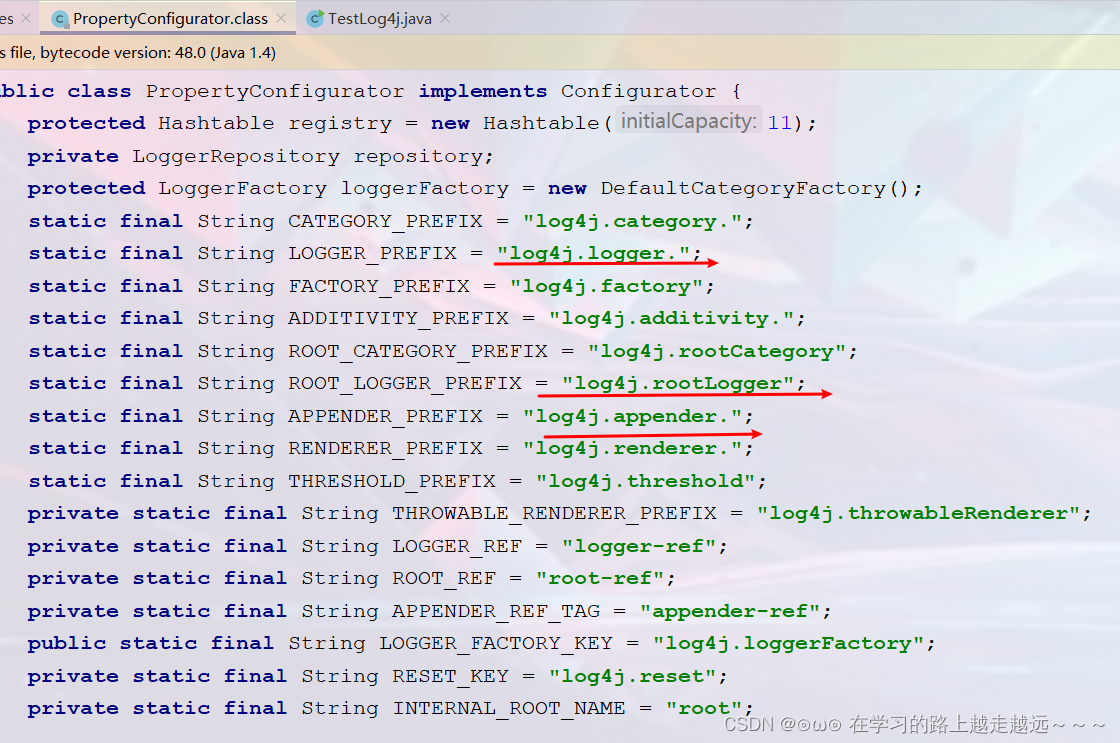
Task: Click the ROOT_LOGGER_PREFIX constant
Action: tap(404, 384)
